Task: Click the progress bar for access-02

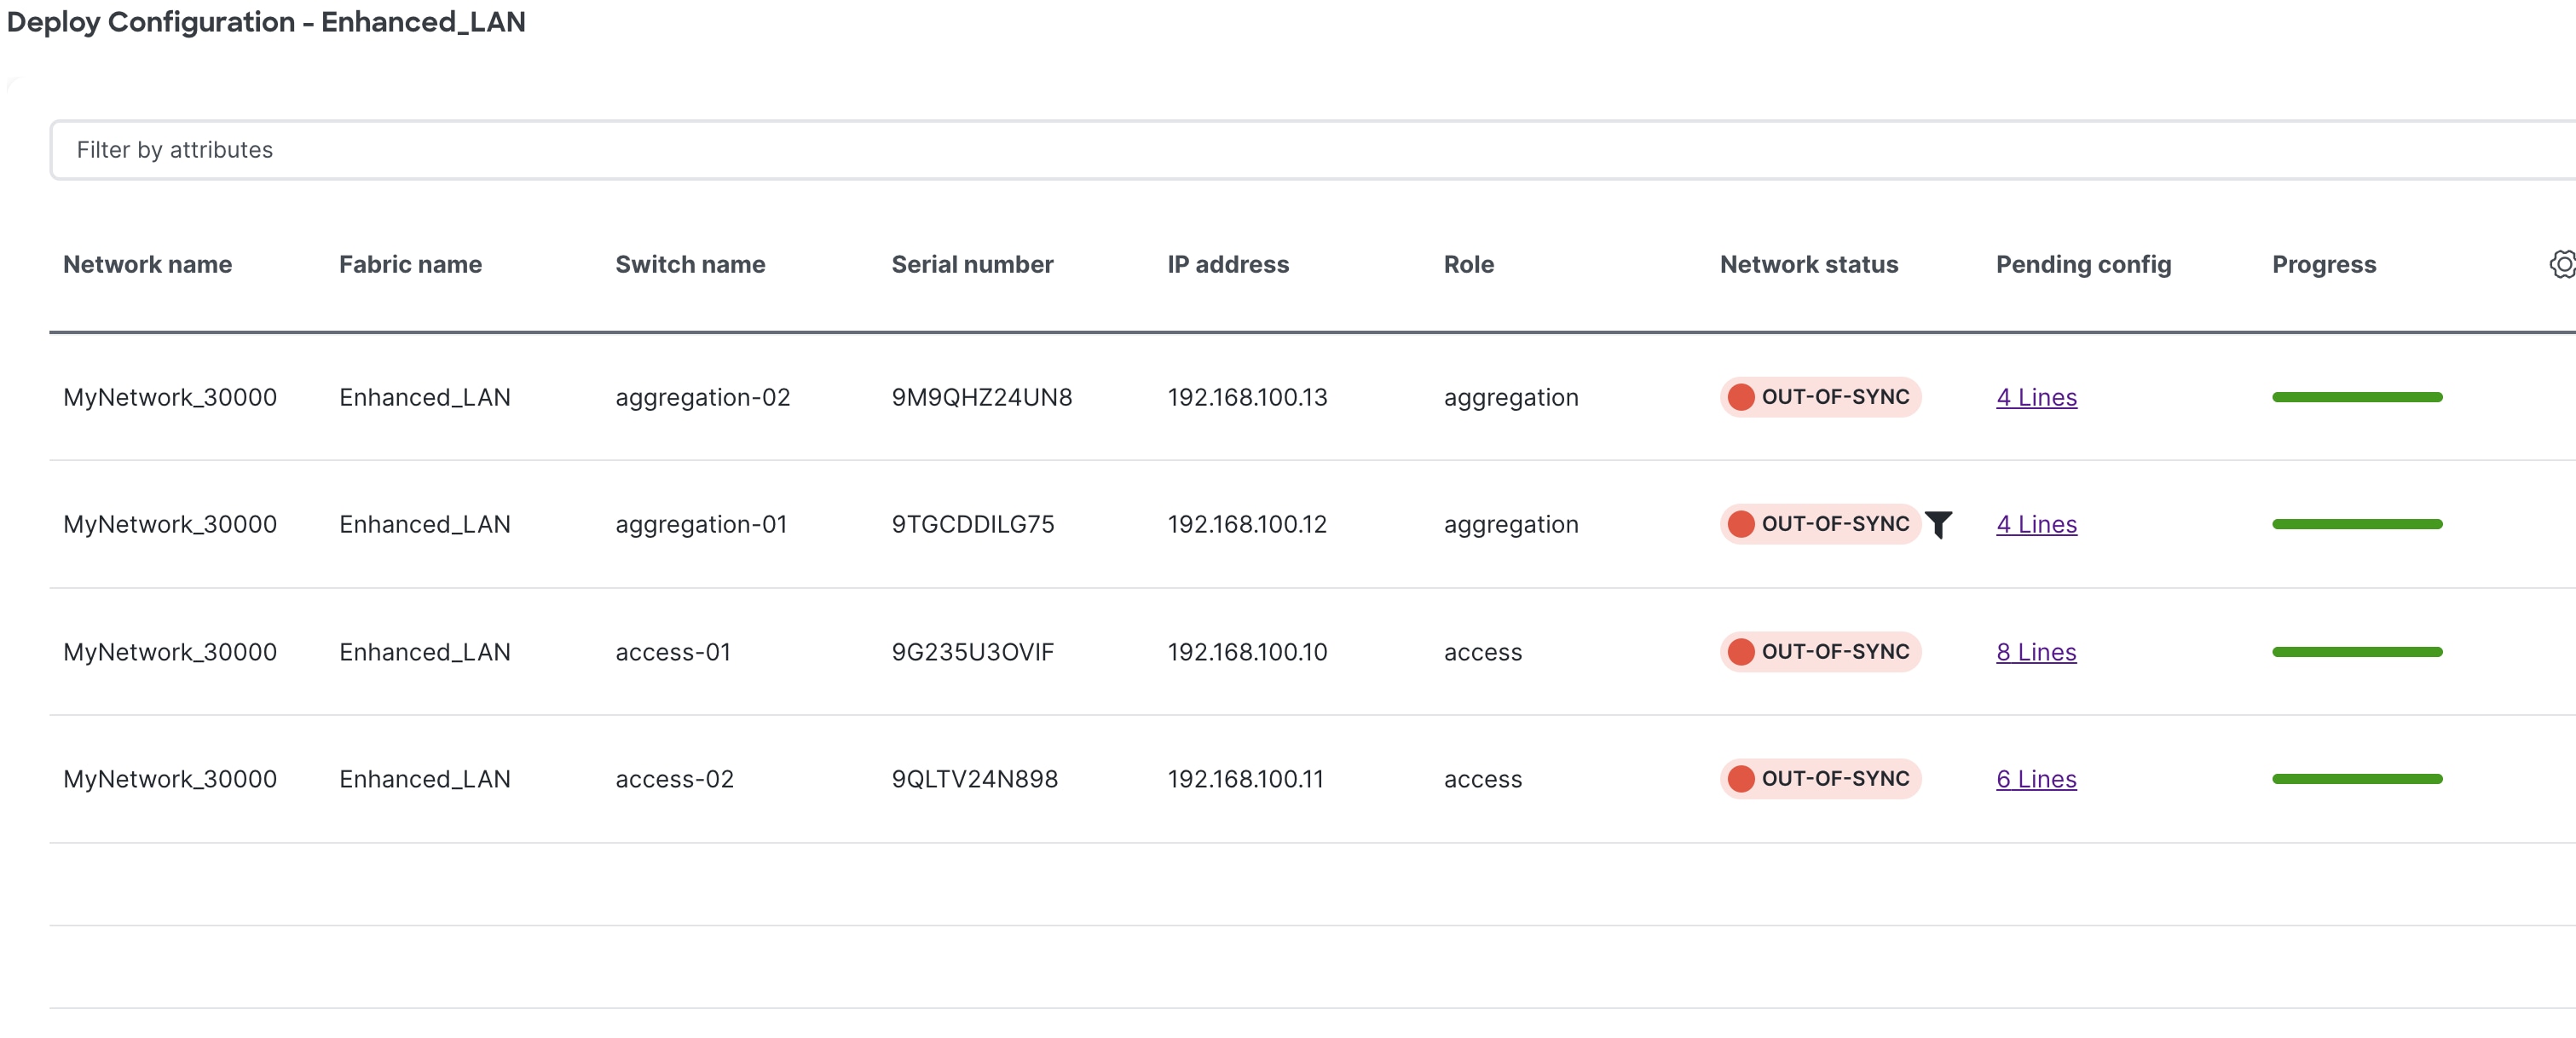Action: click(x=2357, y=779)
